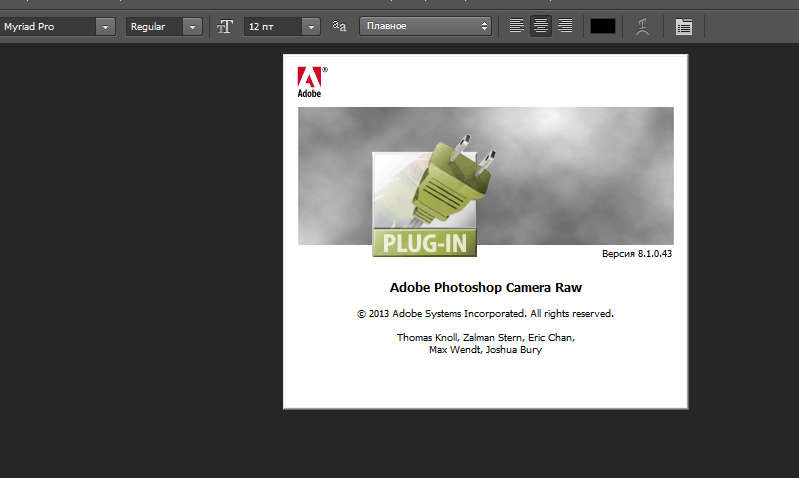Click the anti-aliasing aa icon
This screenshot has height=478, width=799.
pos(339,26)
